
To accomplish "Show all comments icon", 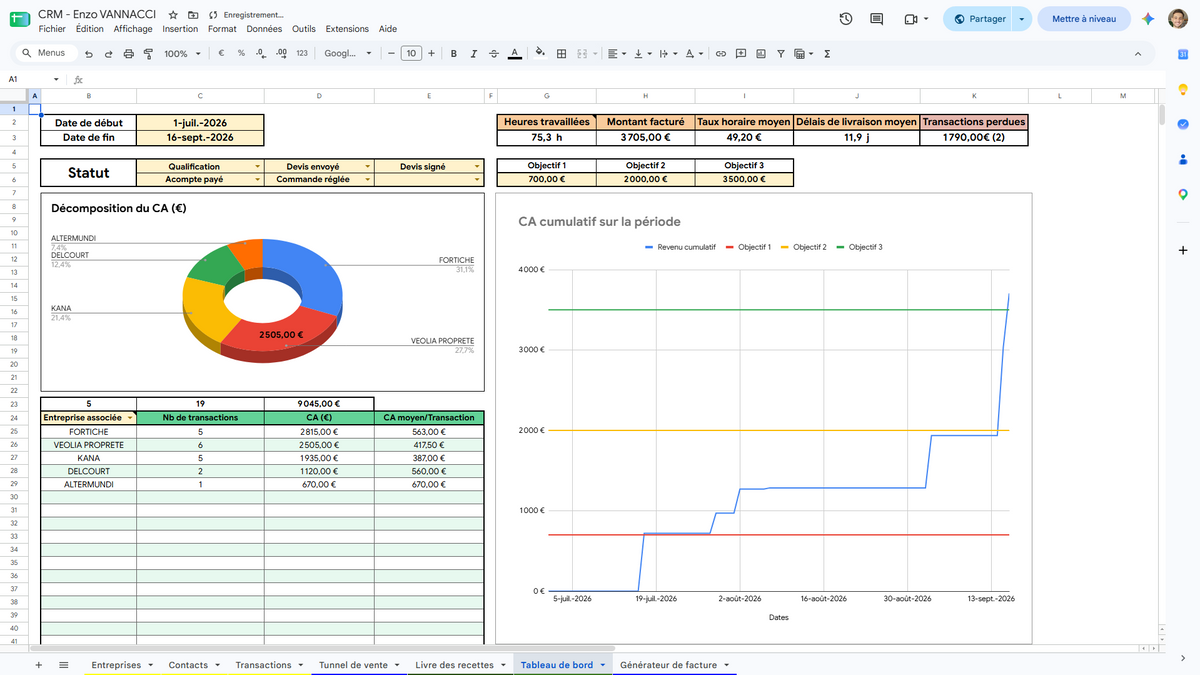I will (x=877, y=19).
